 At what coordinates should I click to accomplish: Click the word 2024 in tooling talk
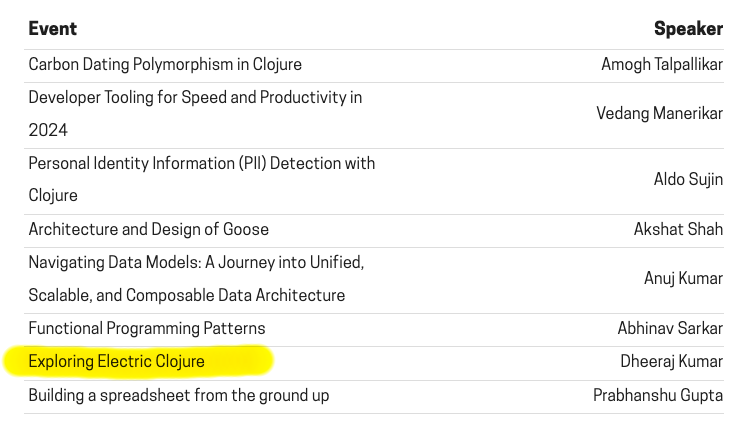point(48,130)
